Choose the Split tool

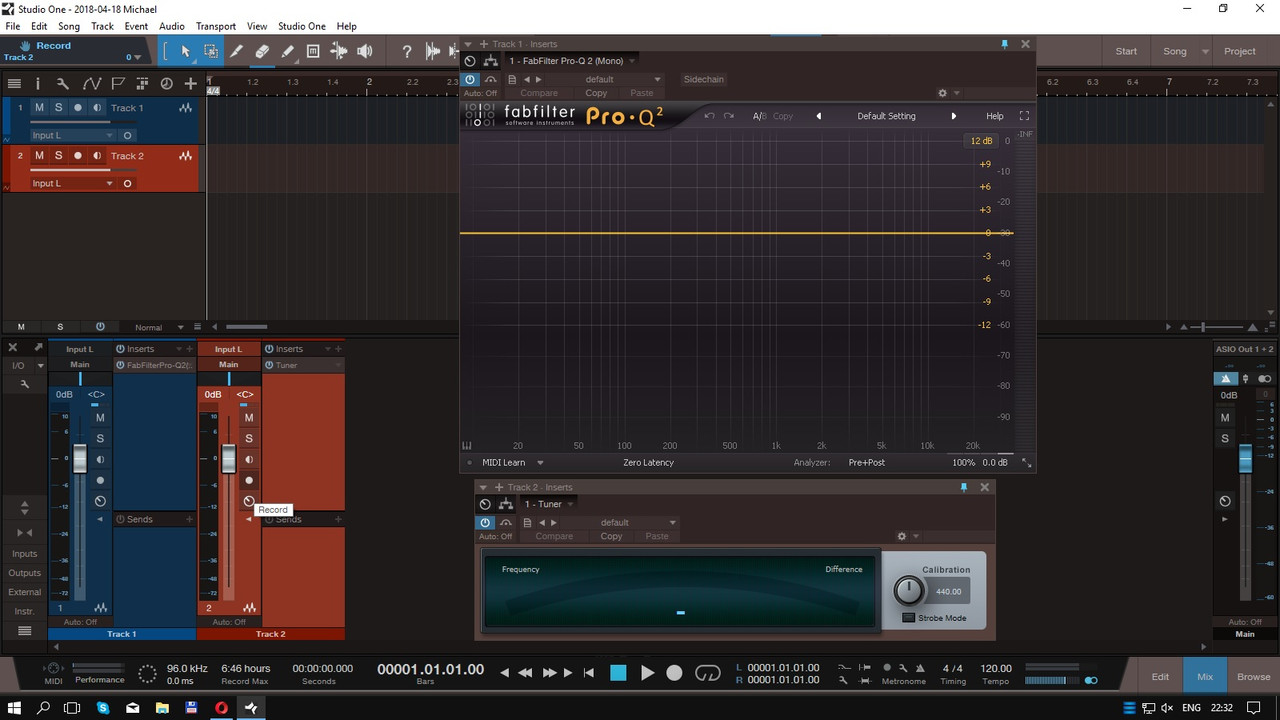[236, 51]
